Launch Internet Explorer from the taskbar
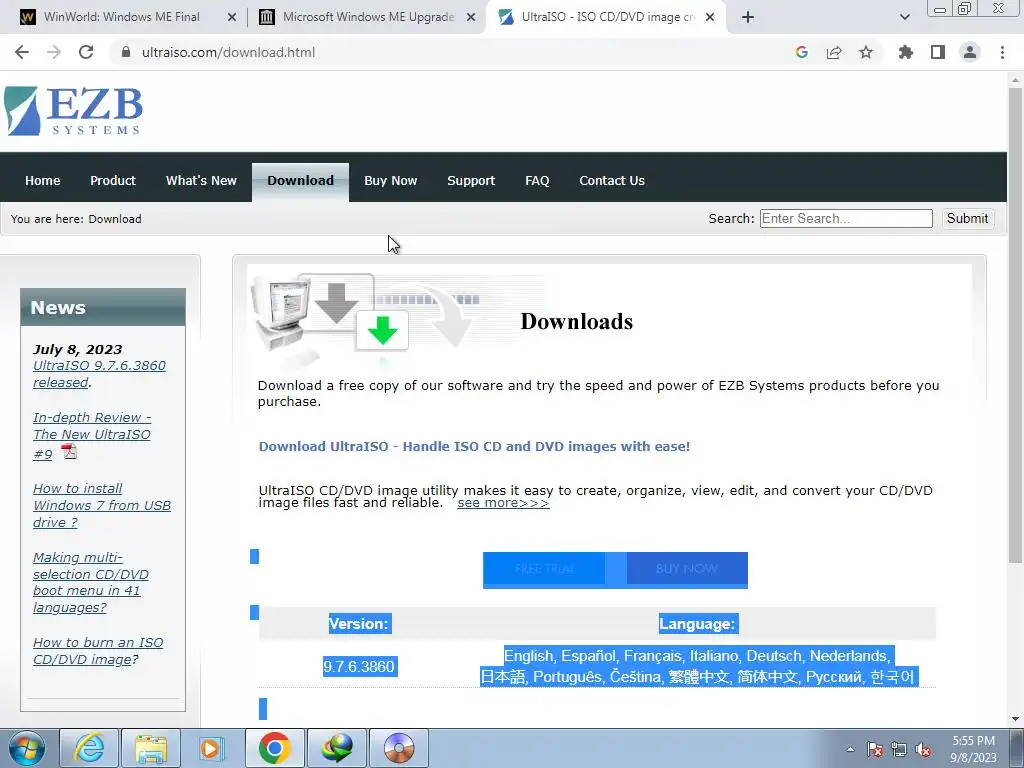 [89, 748]
